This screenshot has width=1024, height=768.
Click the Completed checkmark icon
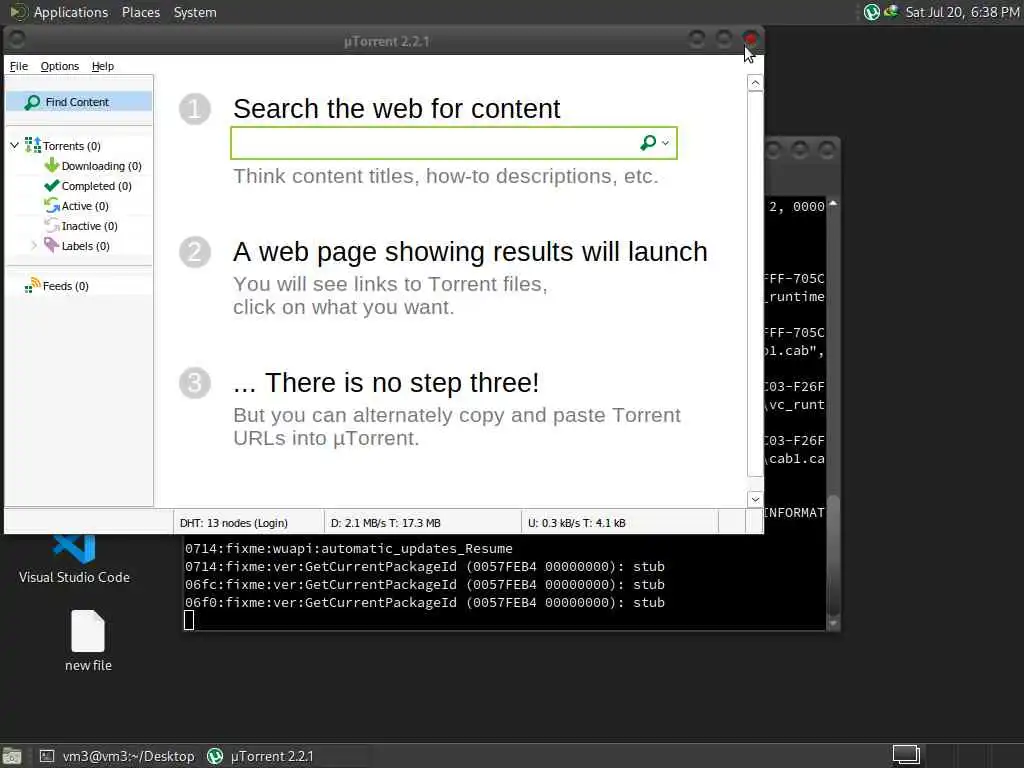coord(52,185)
